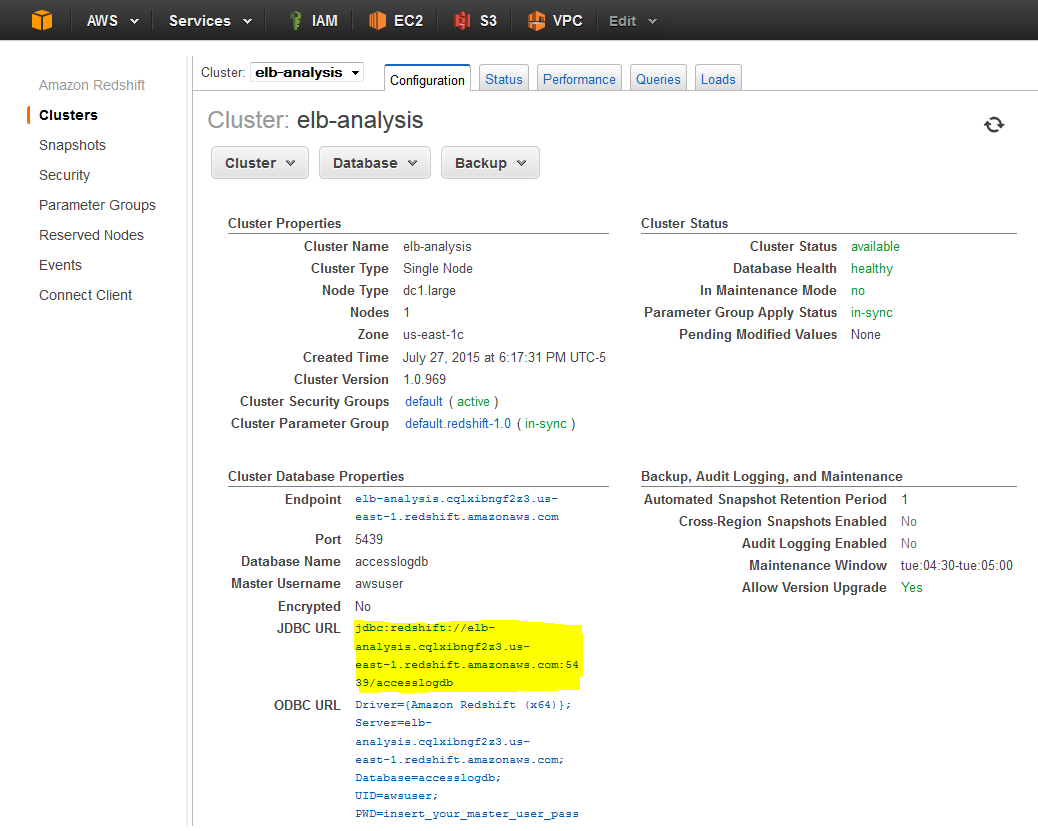
Task: Open the AWS dropdown menu
Action: point(113,21)
